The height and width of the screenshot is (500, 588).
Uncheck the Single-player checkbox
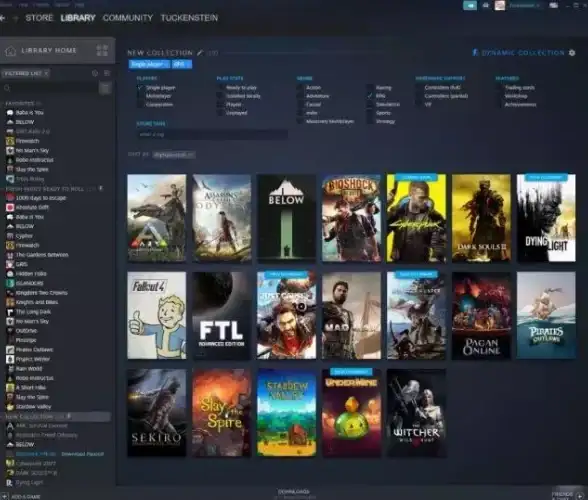tap(140, 88)
